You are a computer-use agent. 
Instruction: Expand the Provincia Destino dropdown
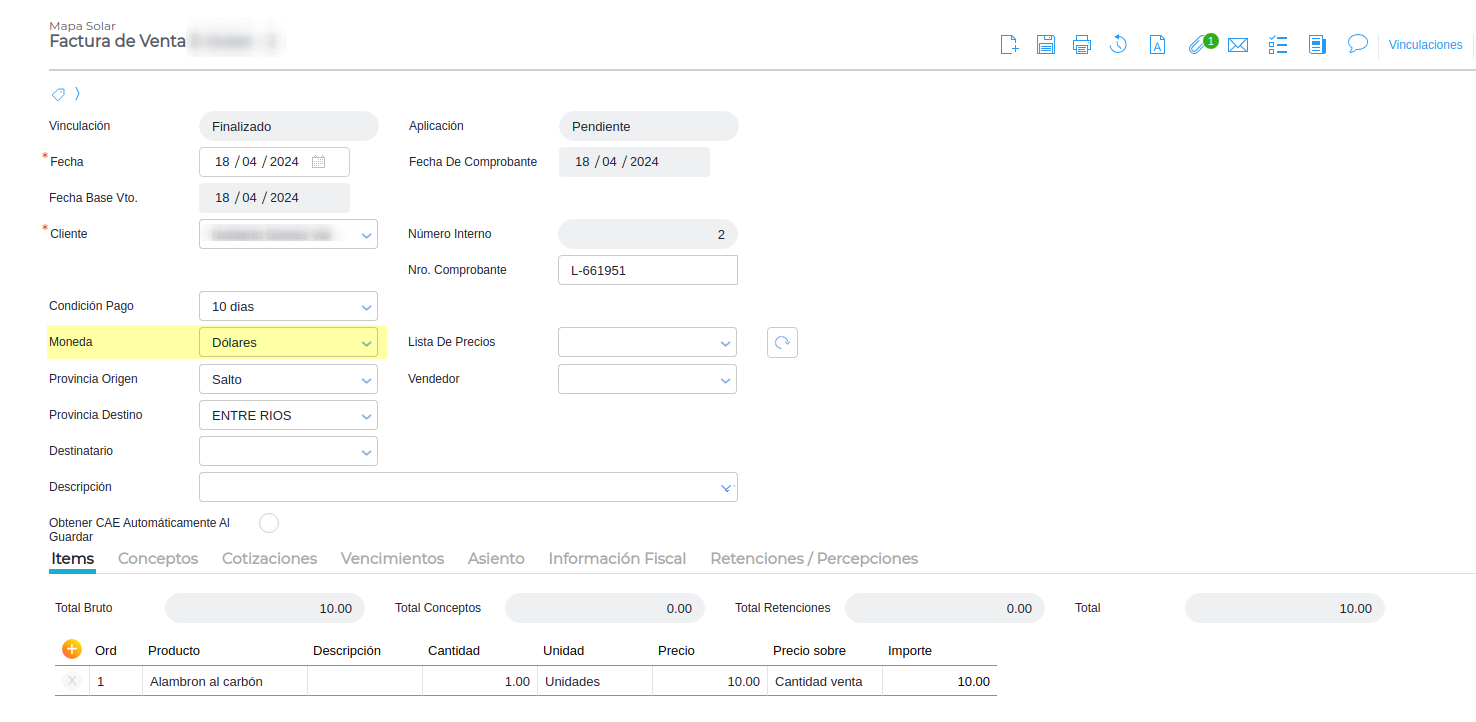(366, 416)
